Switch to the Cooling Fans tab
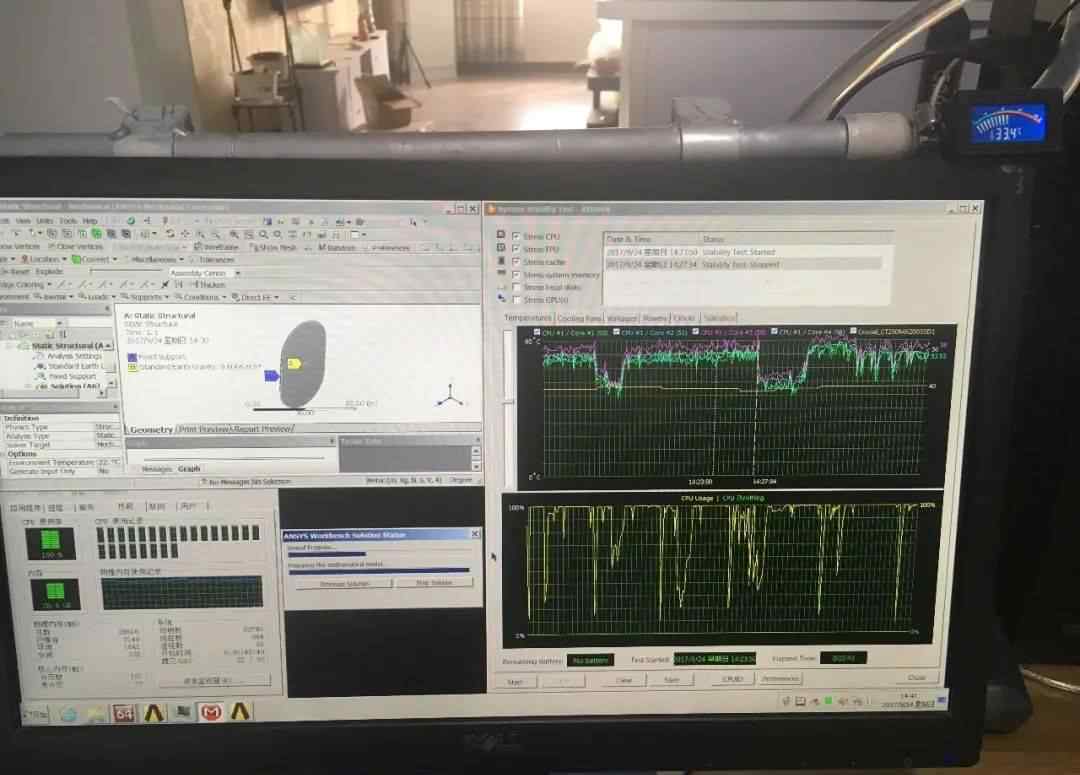The image size is (1080, 775). click(x=579, y=318)
